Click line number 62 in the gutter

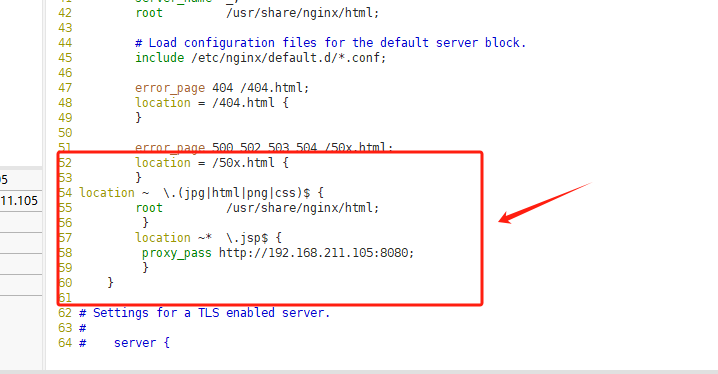point(65,313)
